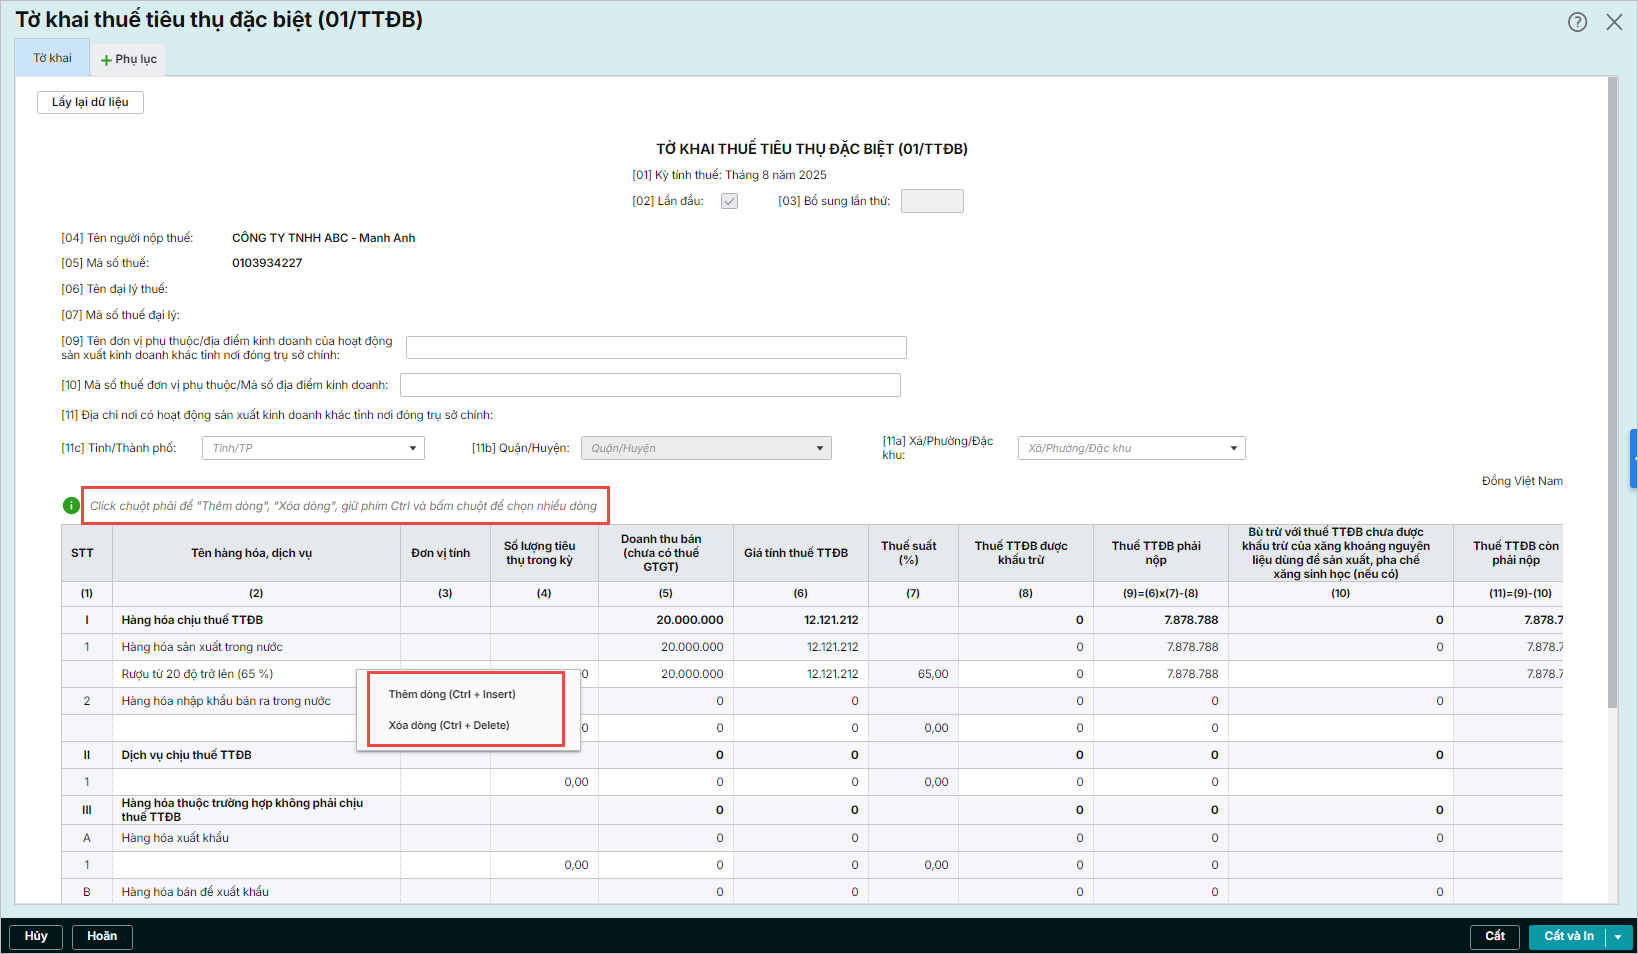
Task: Click the vertical scrollbar of the form
Action: 1611,390
